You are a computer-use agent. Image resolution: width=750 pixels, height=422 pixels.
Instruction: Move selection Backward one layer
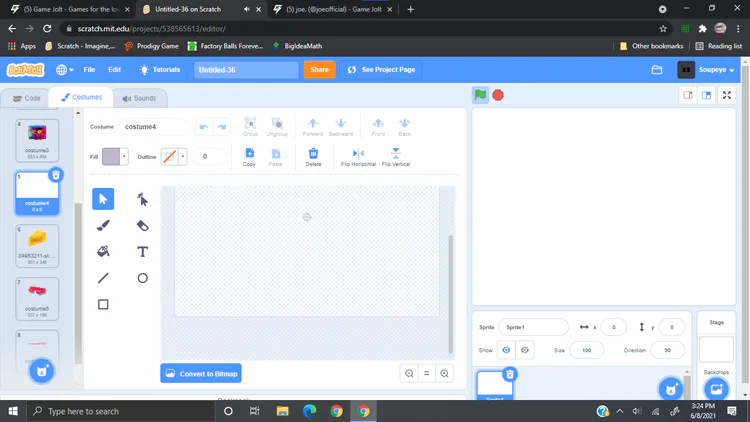341,127
